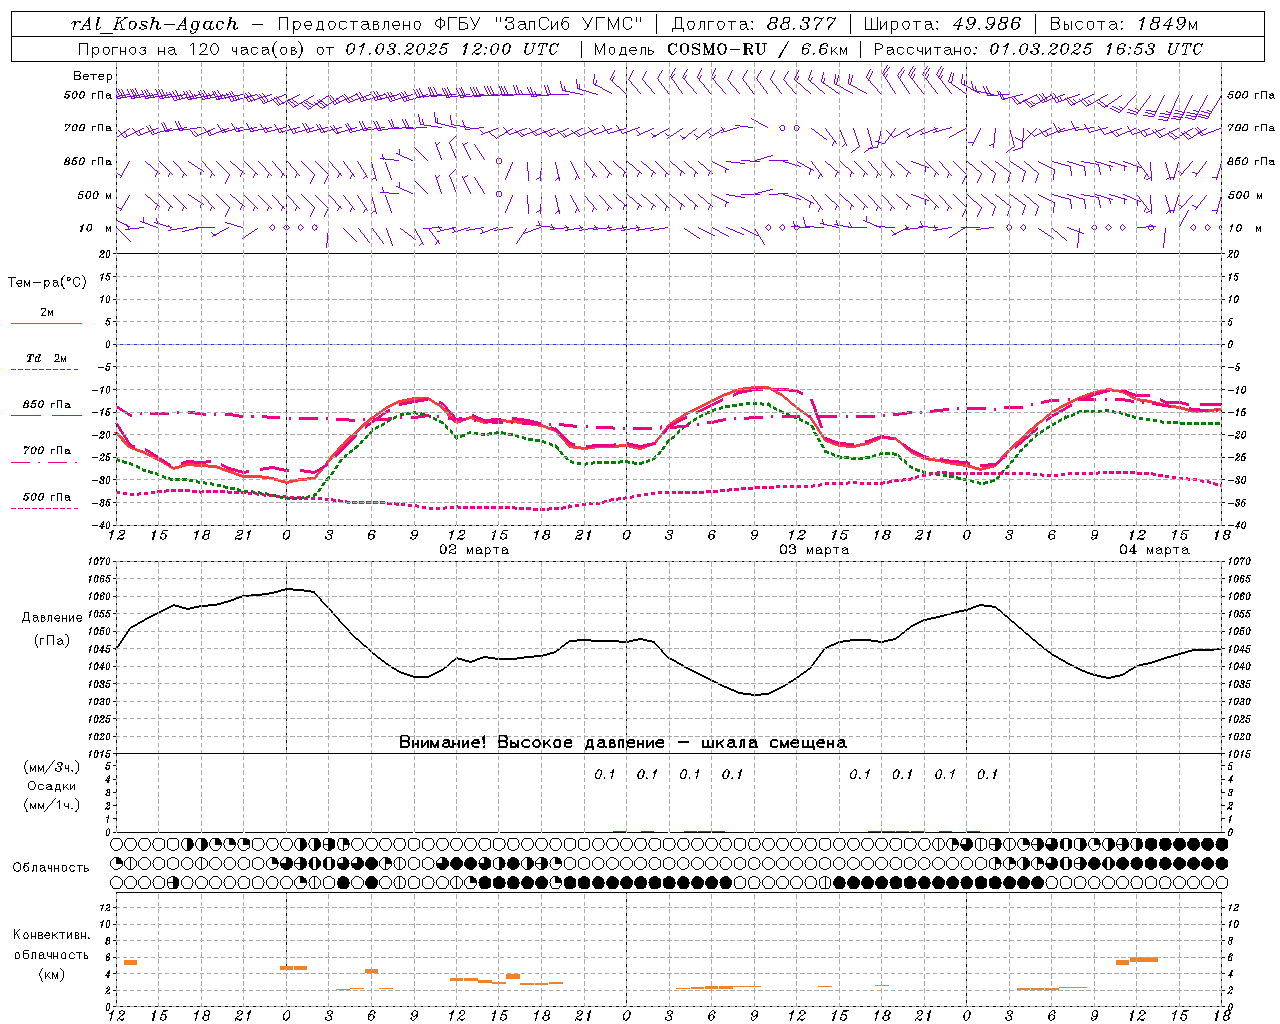The width and height of the screenshot is (1280, 1024).
Task: Click the station title rAl_Kosh-Agach
Action: pyautogui.click(x=155, y=24)
